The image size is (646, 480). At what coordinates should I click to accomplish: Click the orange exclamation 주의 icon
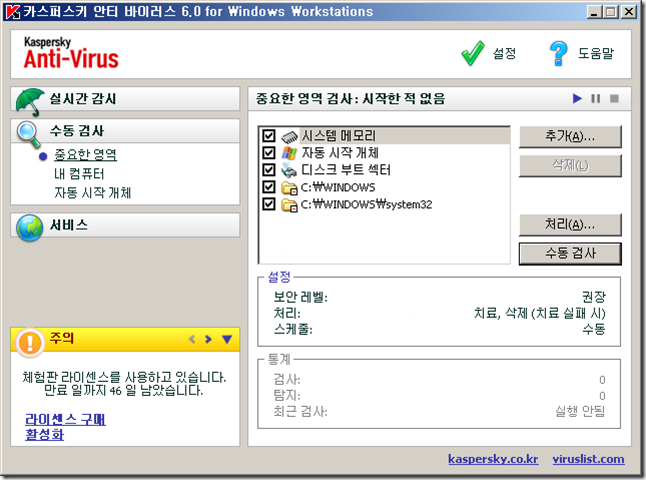29,343
